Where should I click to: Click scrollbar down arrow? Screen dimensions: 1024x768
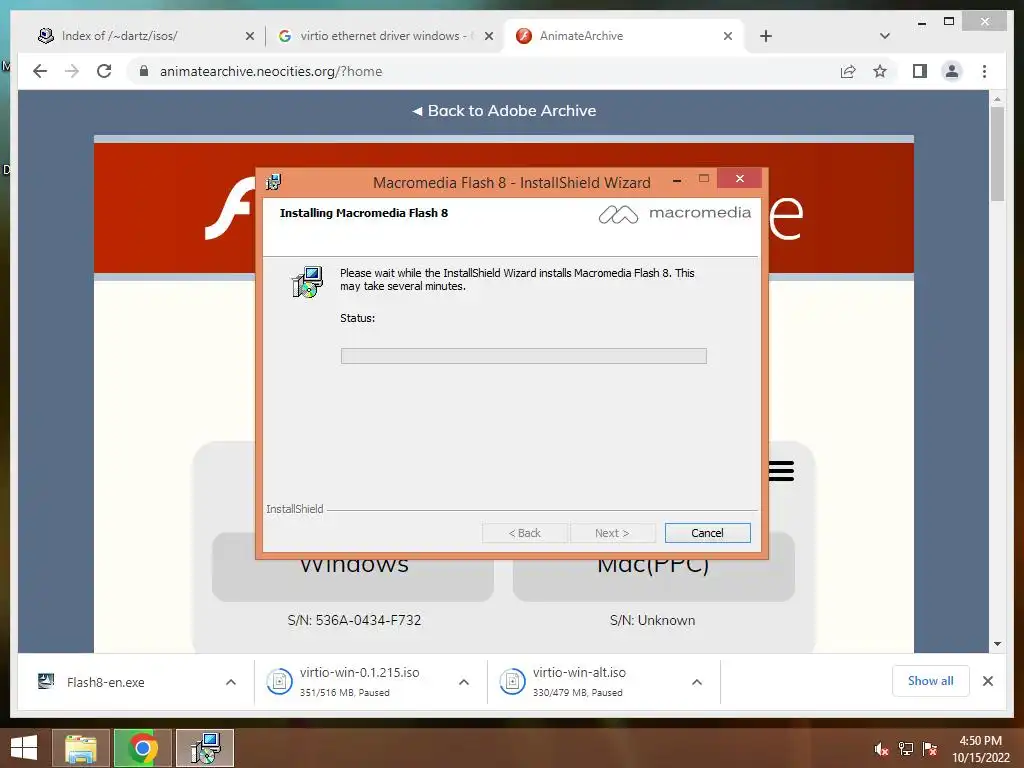pos(997,644)
